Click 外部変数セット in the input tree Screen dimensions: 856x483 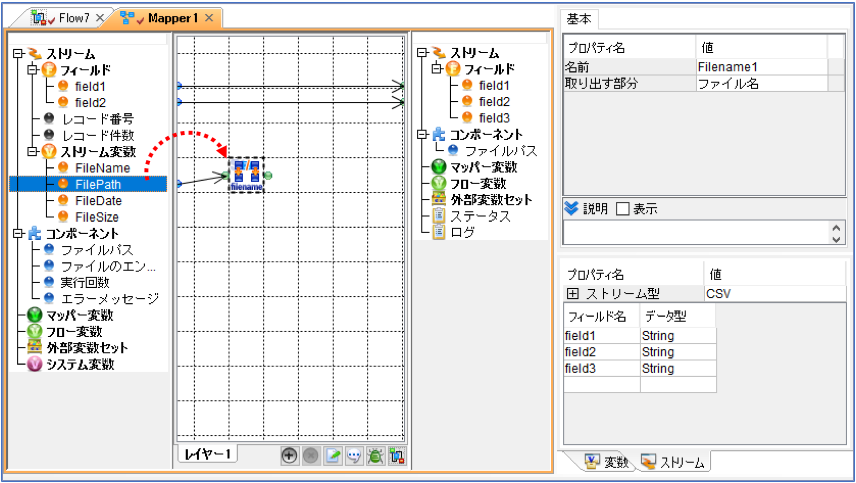(87, 348)
